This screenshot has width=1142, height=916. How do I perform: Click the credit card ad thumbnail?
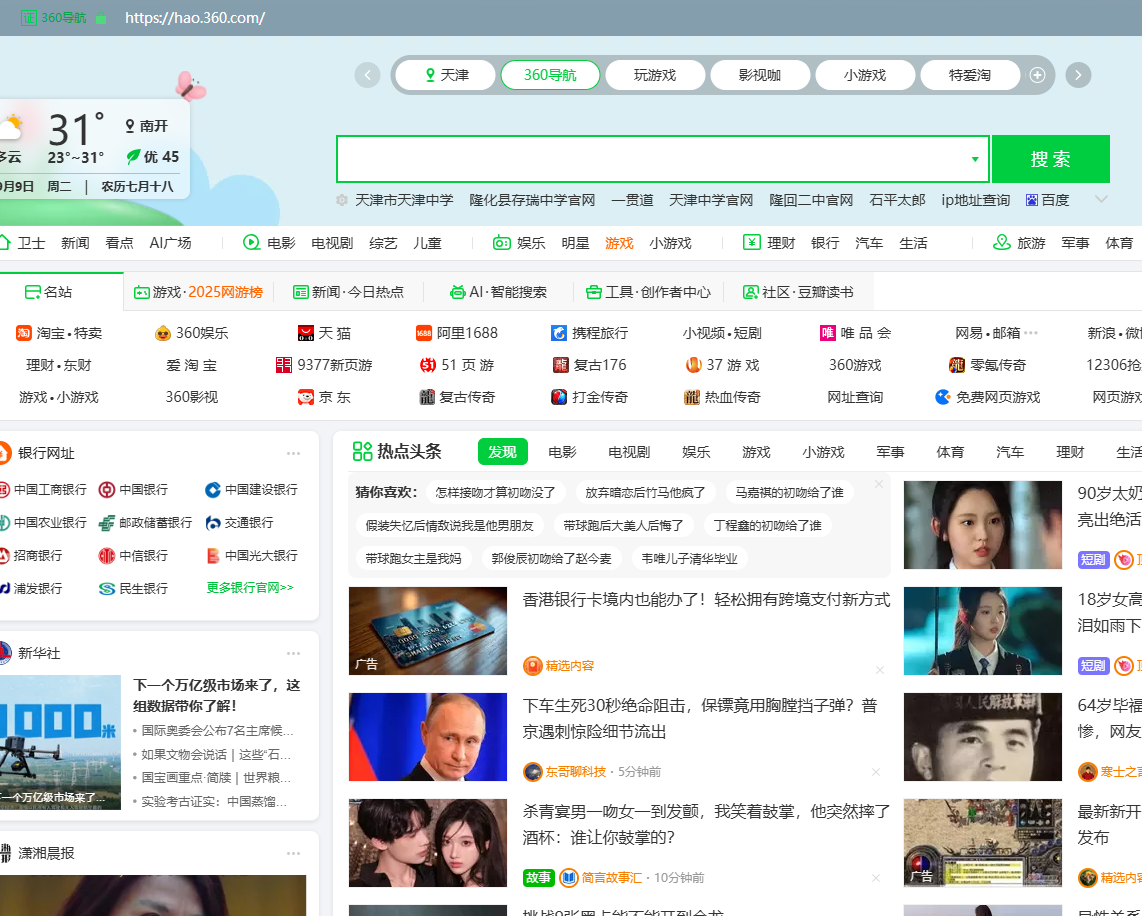pos(428,631)
